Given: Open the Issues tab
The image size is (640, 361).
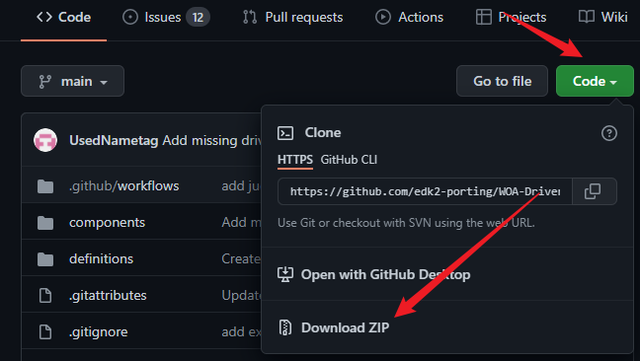Looking at the screenshot, I should [165, 18].
